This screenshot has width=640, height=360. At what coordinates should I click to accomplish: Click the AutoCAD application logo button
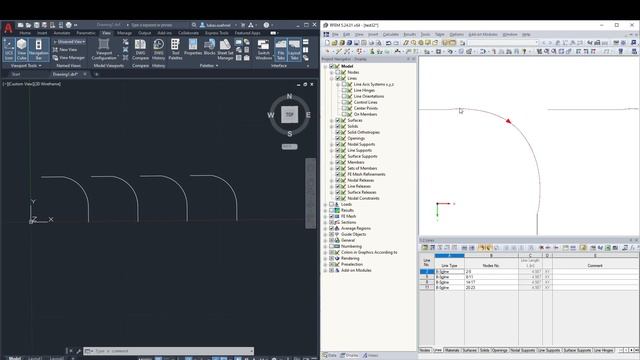[x=8, y=28]
